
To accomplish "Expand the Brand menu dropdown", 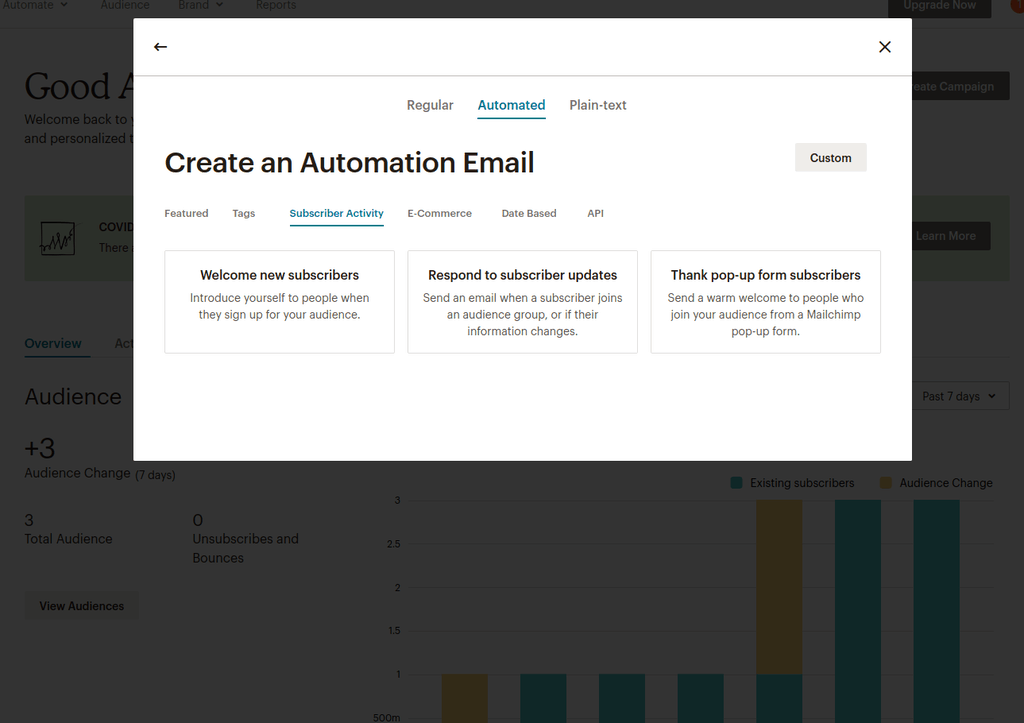I will [x=200, y=5].
